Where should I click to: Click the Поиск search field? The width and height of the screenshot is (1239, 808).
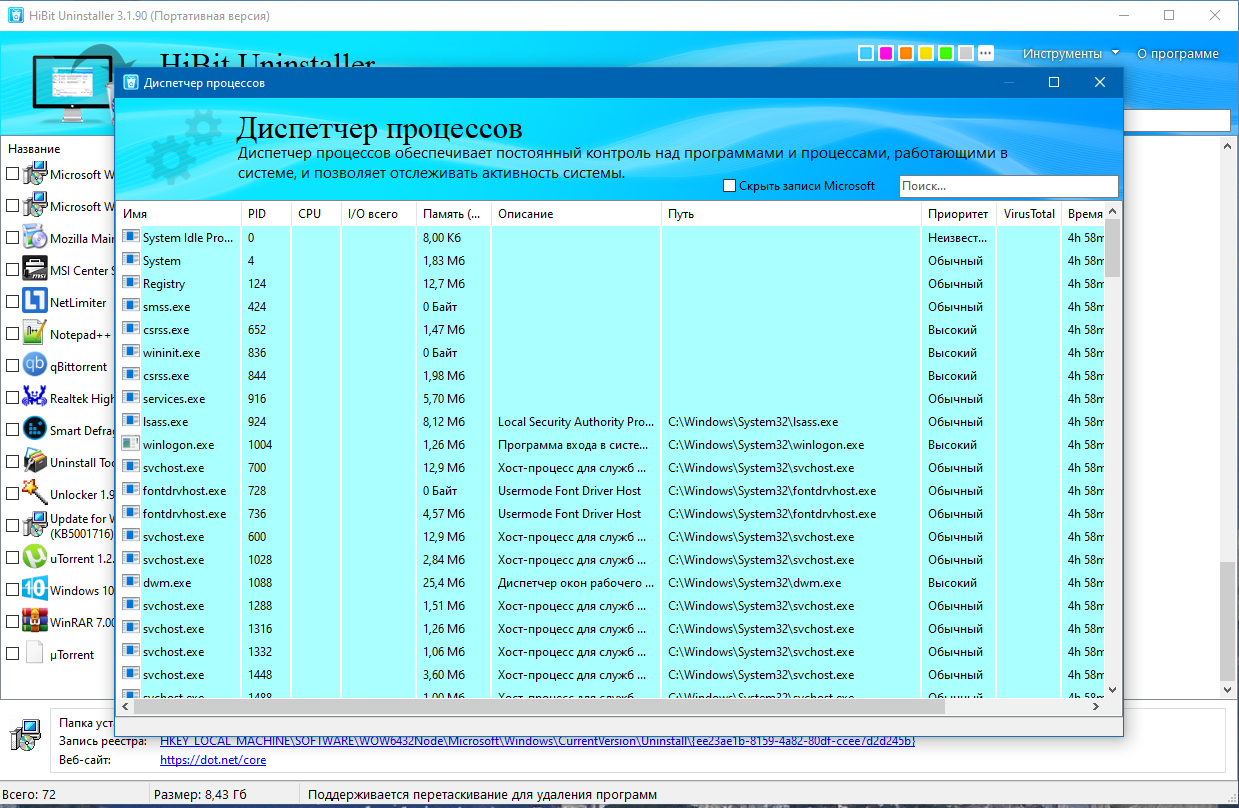click(1009, 186)
